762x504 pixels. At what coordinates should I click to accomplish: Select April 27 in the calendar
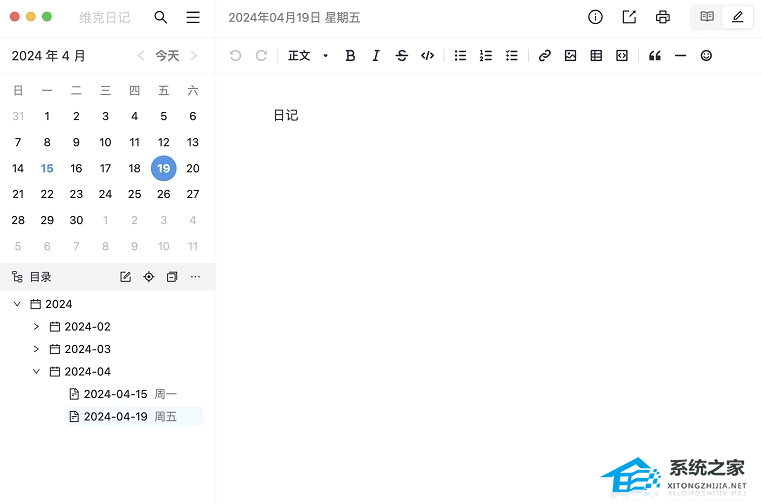[x=193, y=194]
